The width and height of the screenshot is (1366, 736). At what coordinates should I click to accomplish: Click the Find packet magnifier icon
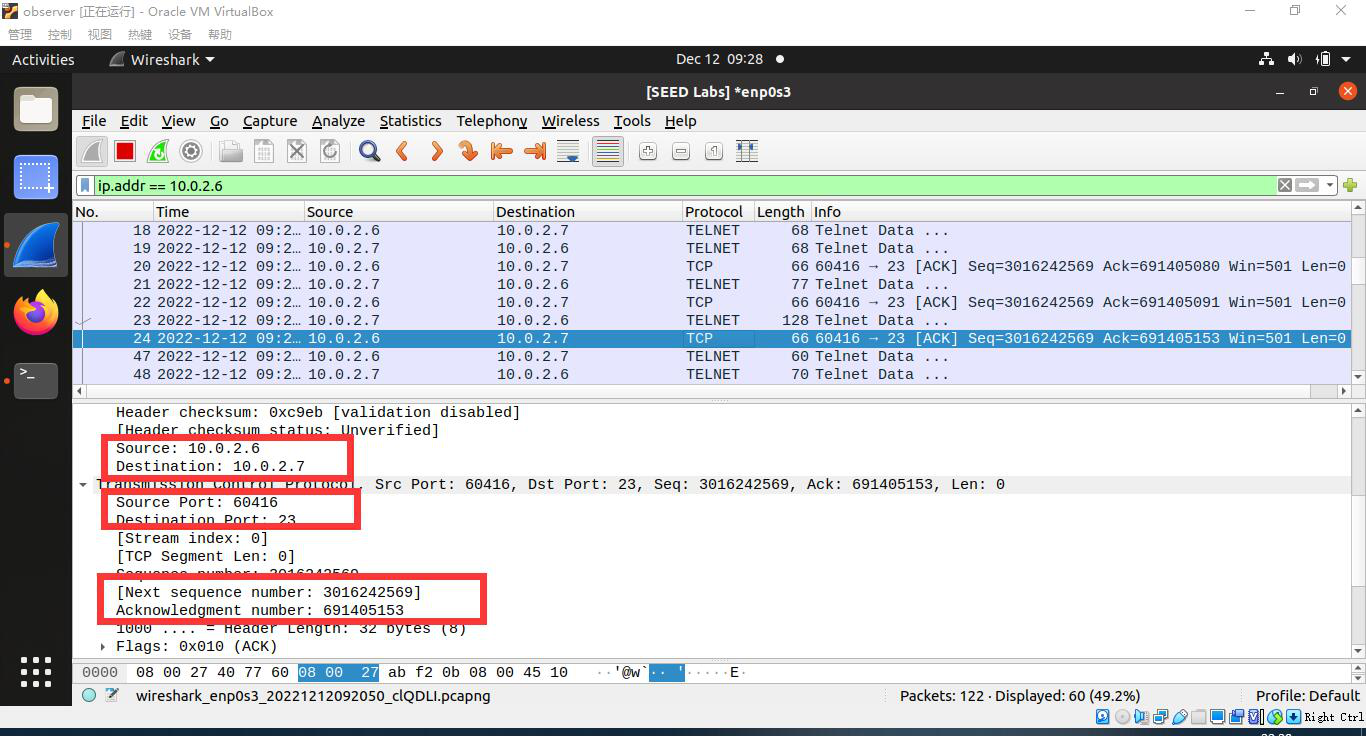[x=369, y=151]
